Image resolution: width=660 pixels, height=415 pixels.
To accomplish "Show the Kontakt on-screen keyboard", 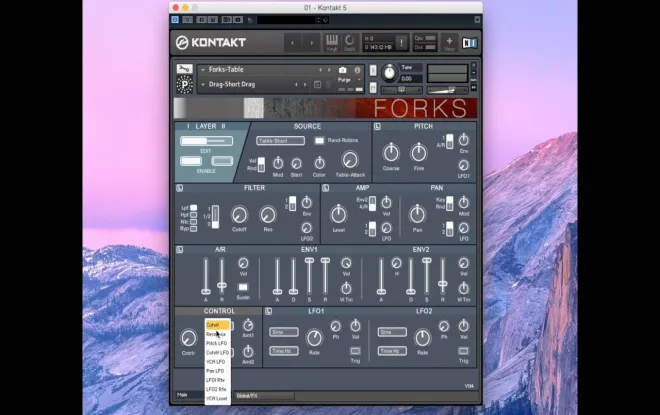I will [x=332, y=43].
